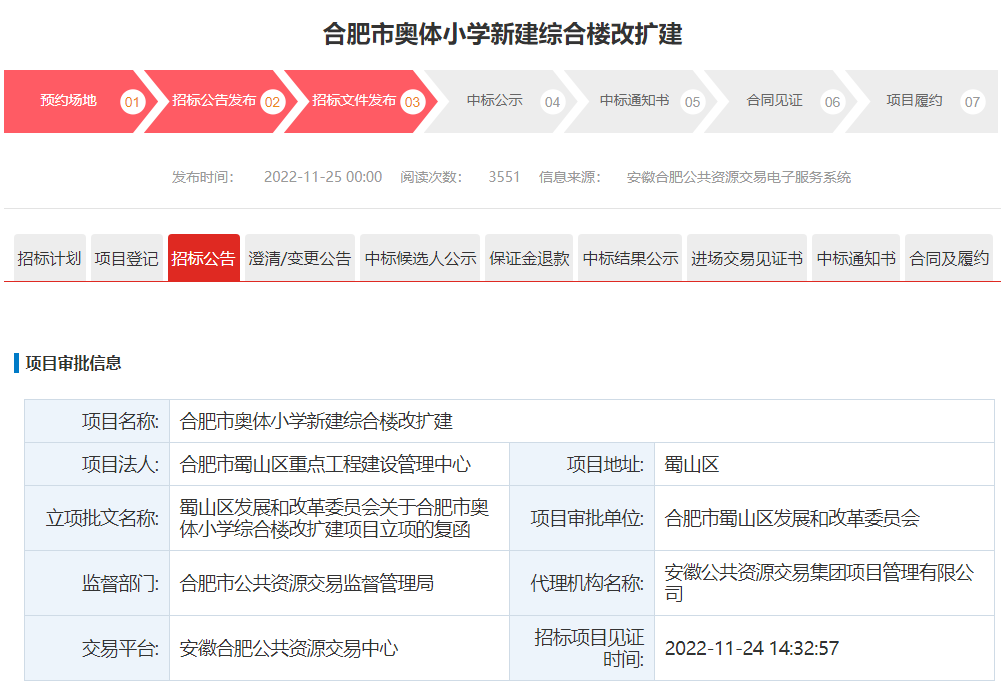The image size is (1001, 697).
Task: Click the 合肥市蜀山区重点工程建设管理中心 cell
Action: pos(339,464)
